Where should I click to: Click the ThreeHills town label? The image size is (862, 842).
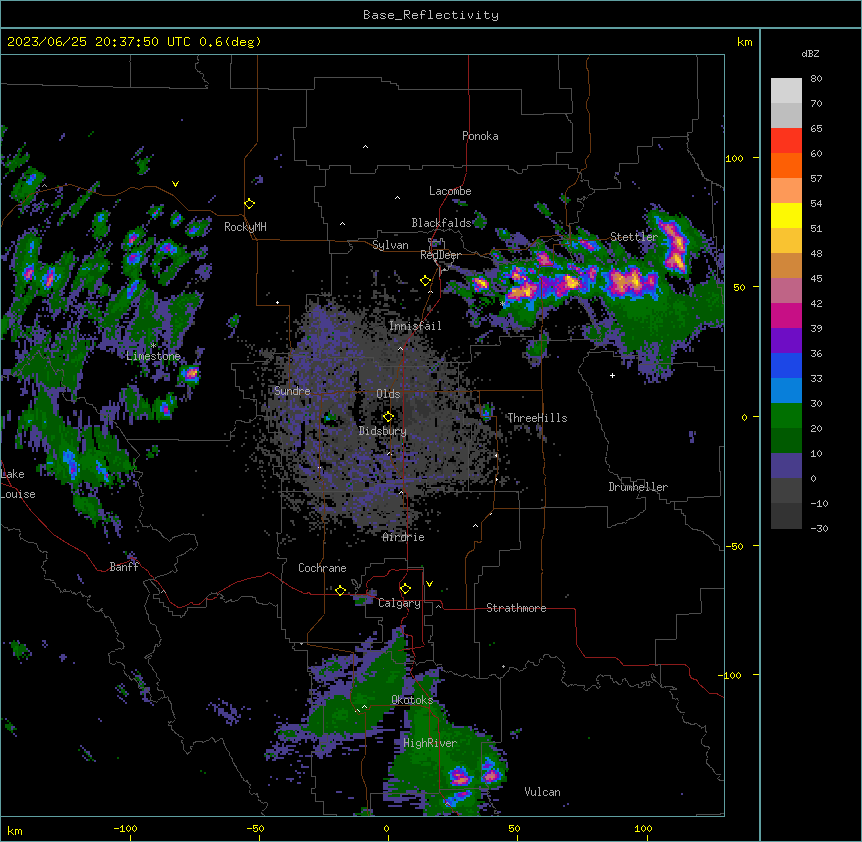coord(537,418)
